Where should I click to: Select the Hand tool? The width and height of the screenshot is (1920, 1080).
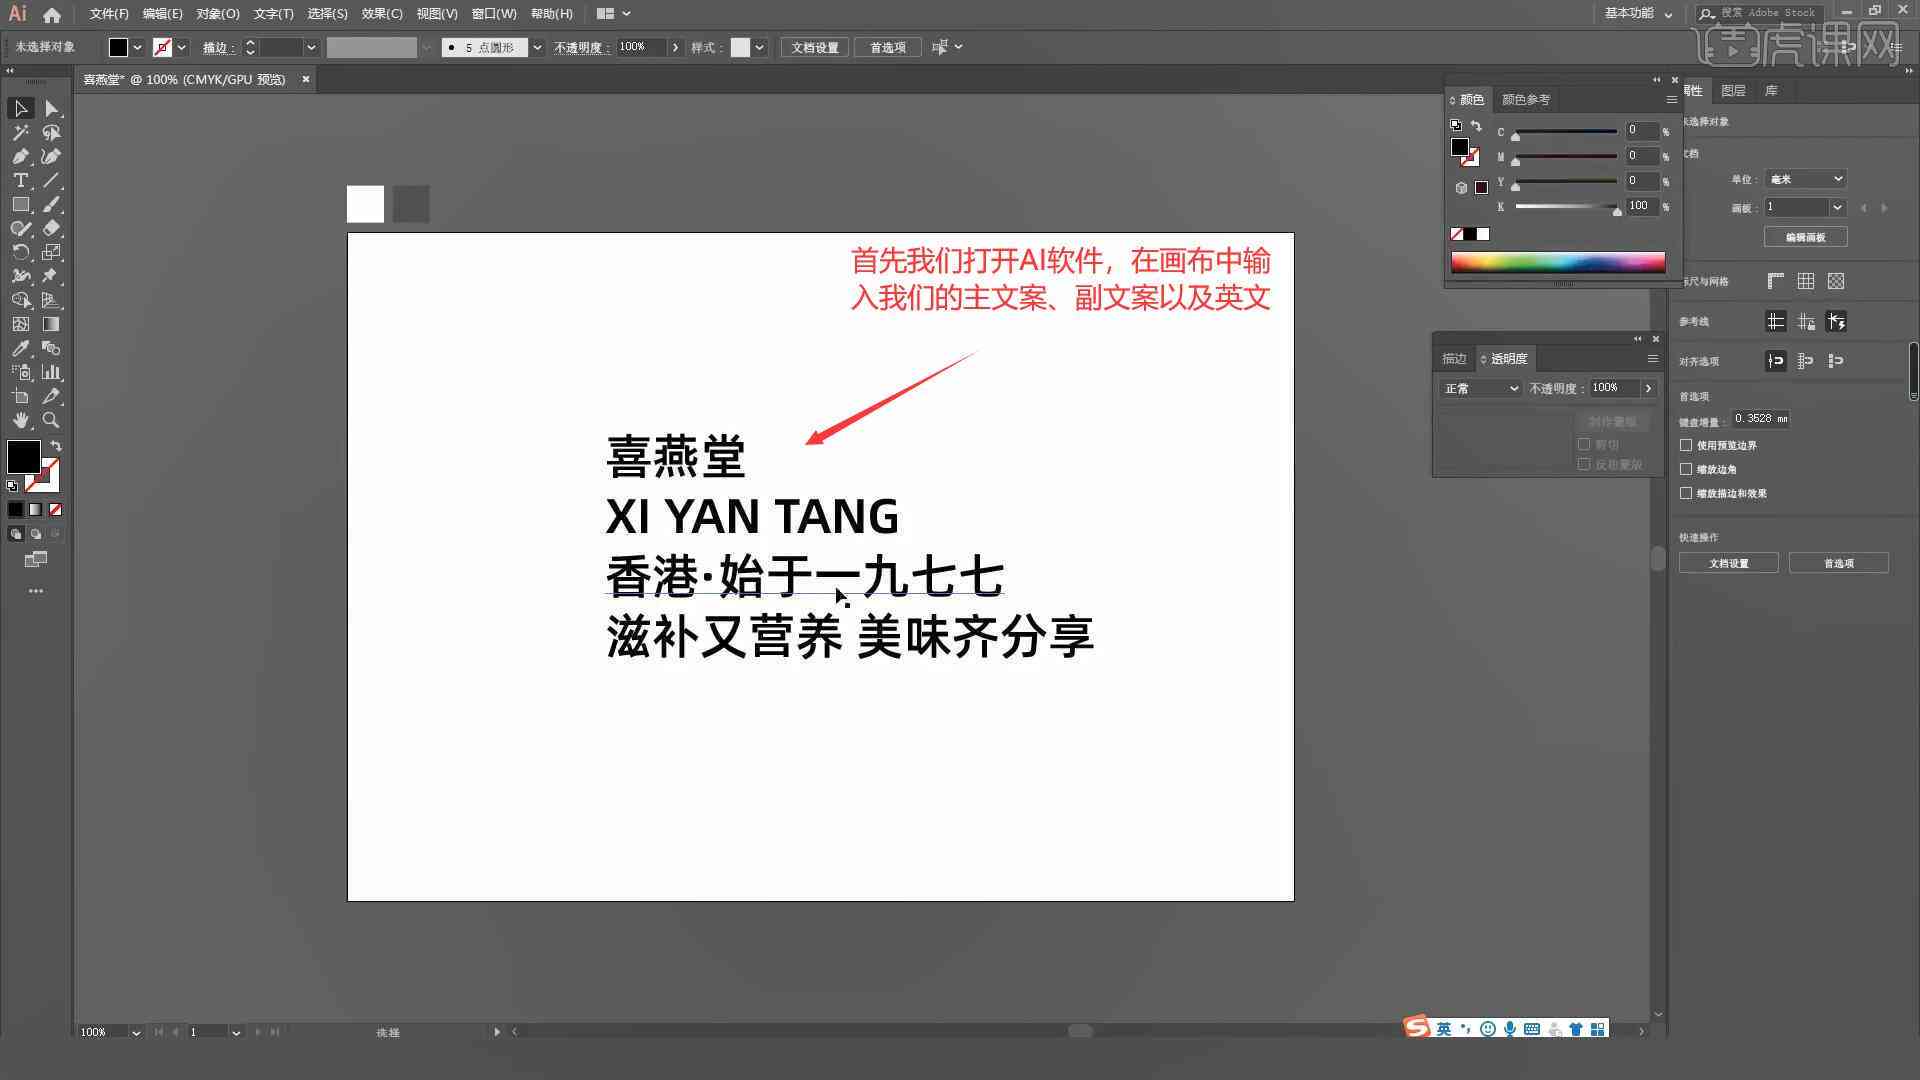pyautogui.click(x=21, y=419)
